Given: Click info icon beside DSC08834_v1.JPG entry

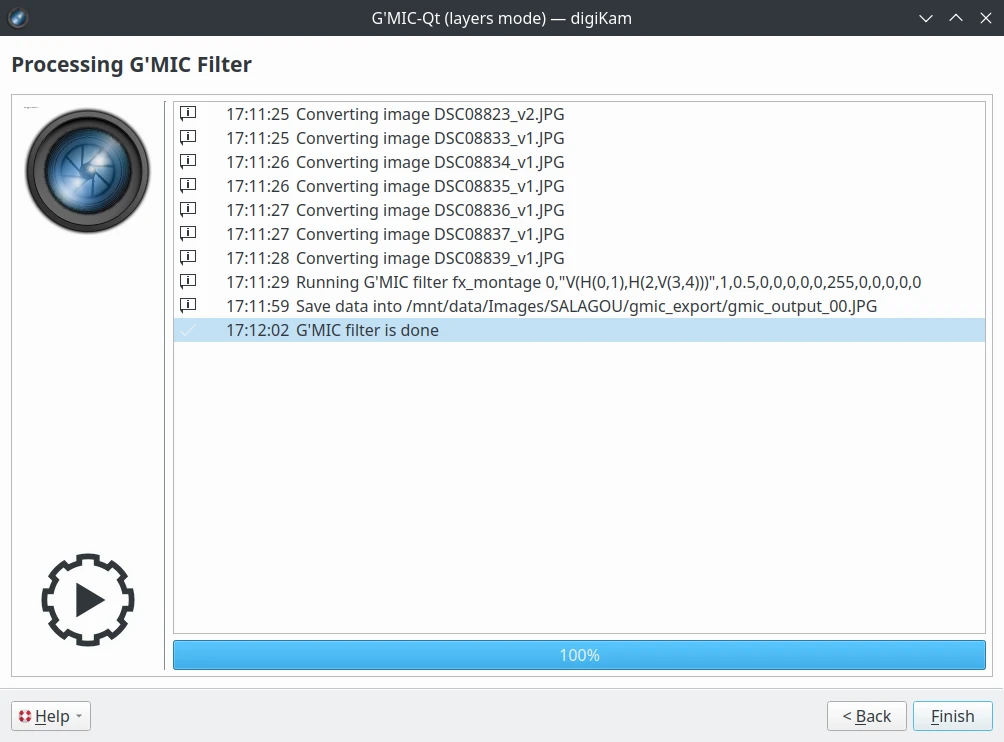Looking at the screenshot, I should [187, 162].
